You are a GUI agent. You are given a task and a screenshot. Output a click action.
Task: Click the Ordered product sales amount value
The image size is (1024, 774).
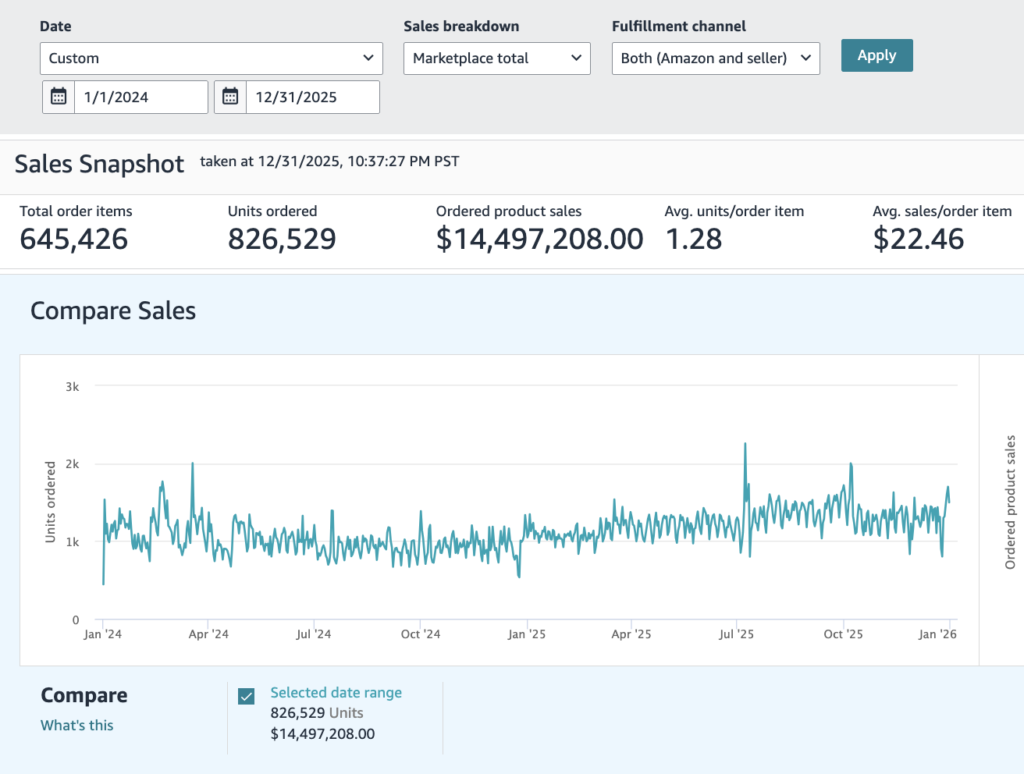tap(539, 238)
